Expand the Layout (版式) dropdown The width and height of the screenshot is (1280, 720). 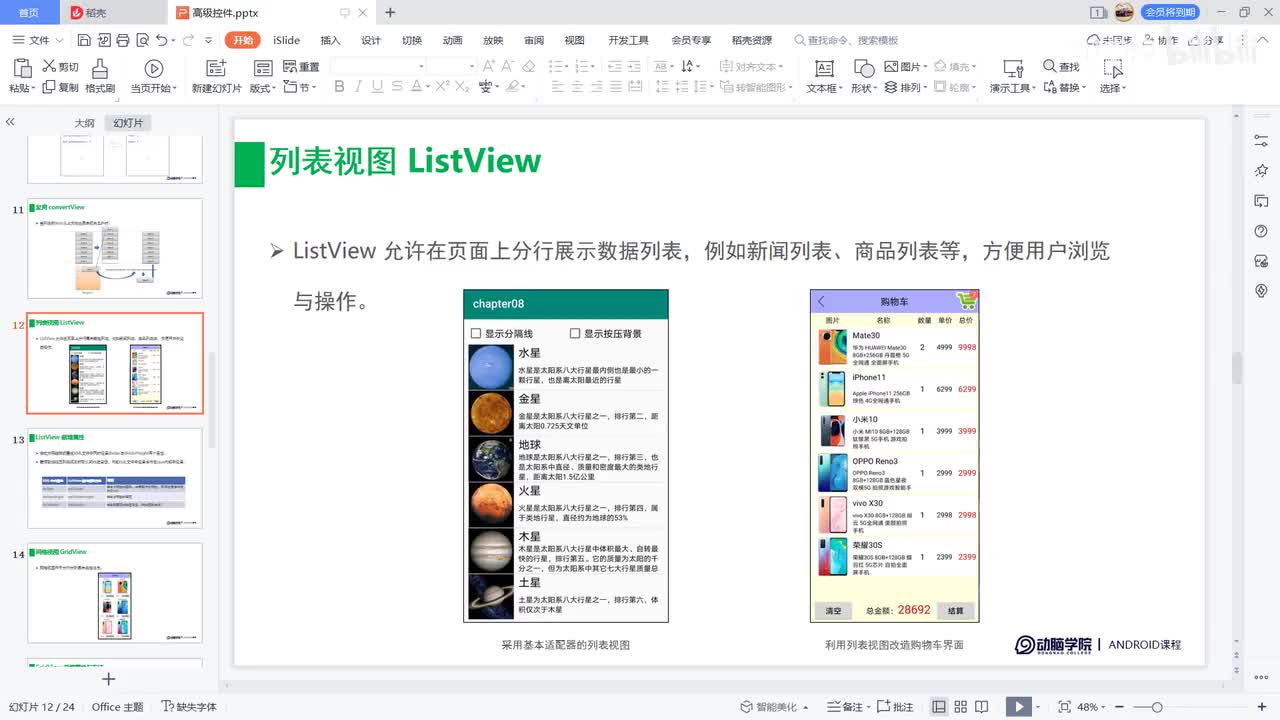point(263,88)
